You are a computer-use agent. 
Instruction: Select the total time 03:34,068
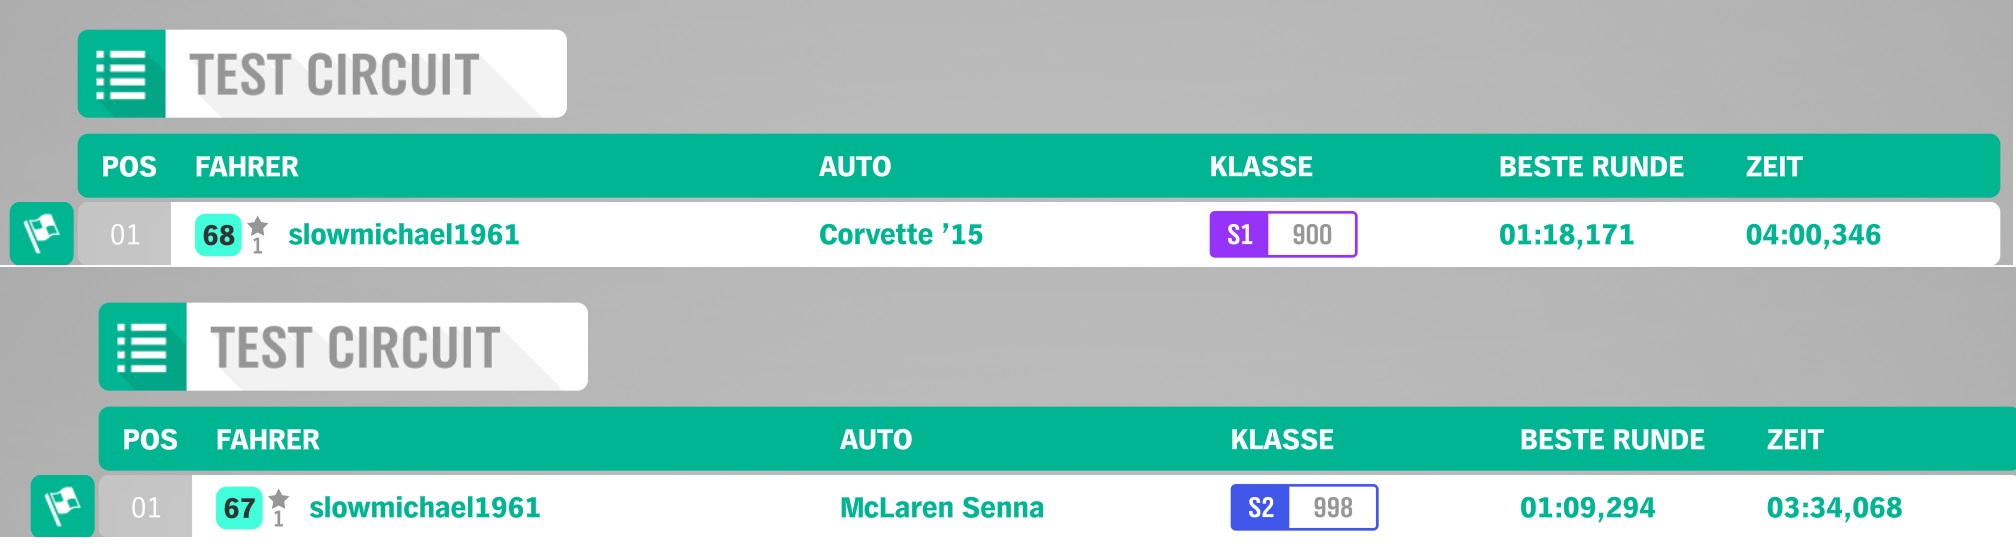[x=1834, y=508]
